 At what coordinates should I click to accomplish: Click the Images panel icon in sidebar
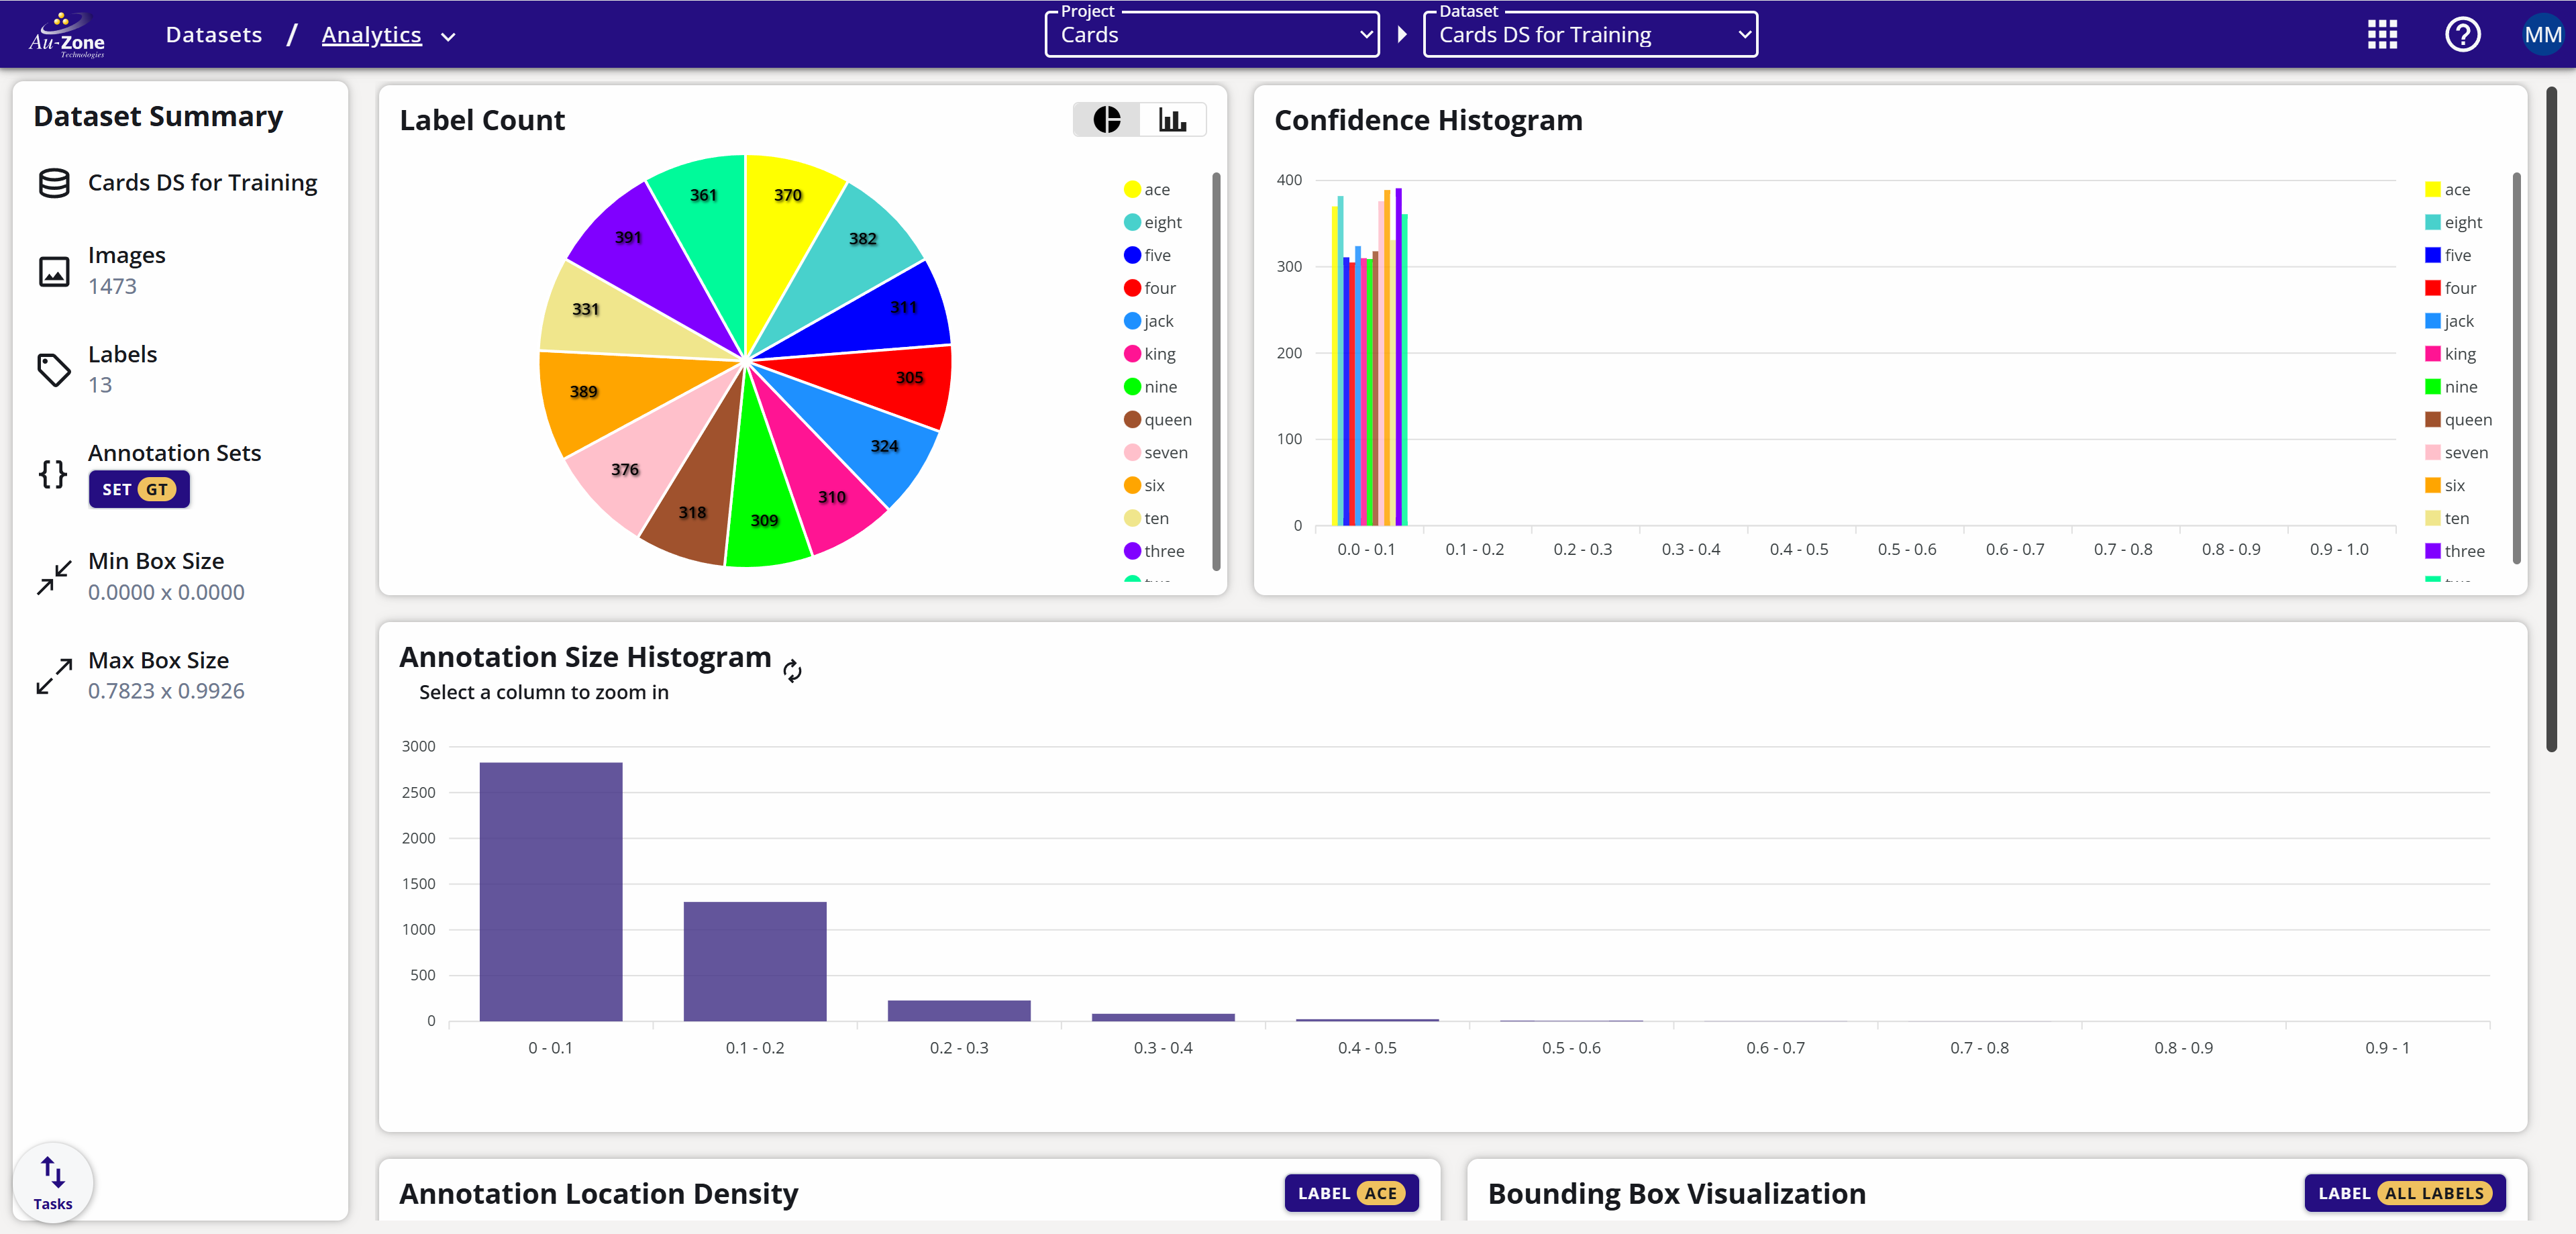54,270
